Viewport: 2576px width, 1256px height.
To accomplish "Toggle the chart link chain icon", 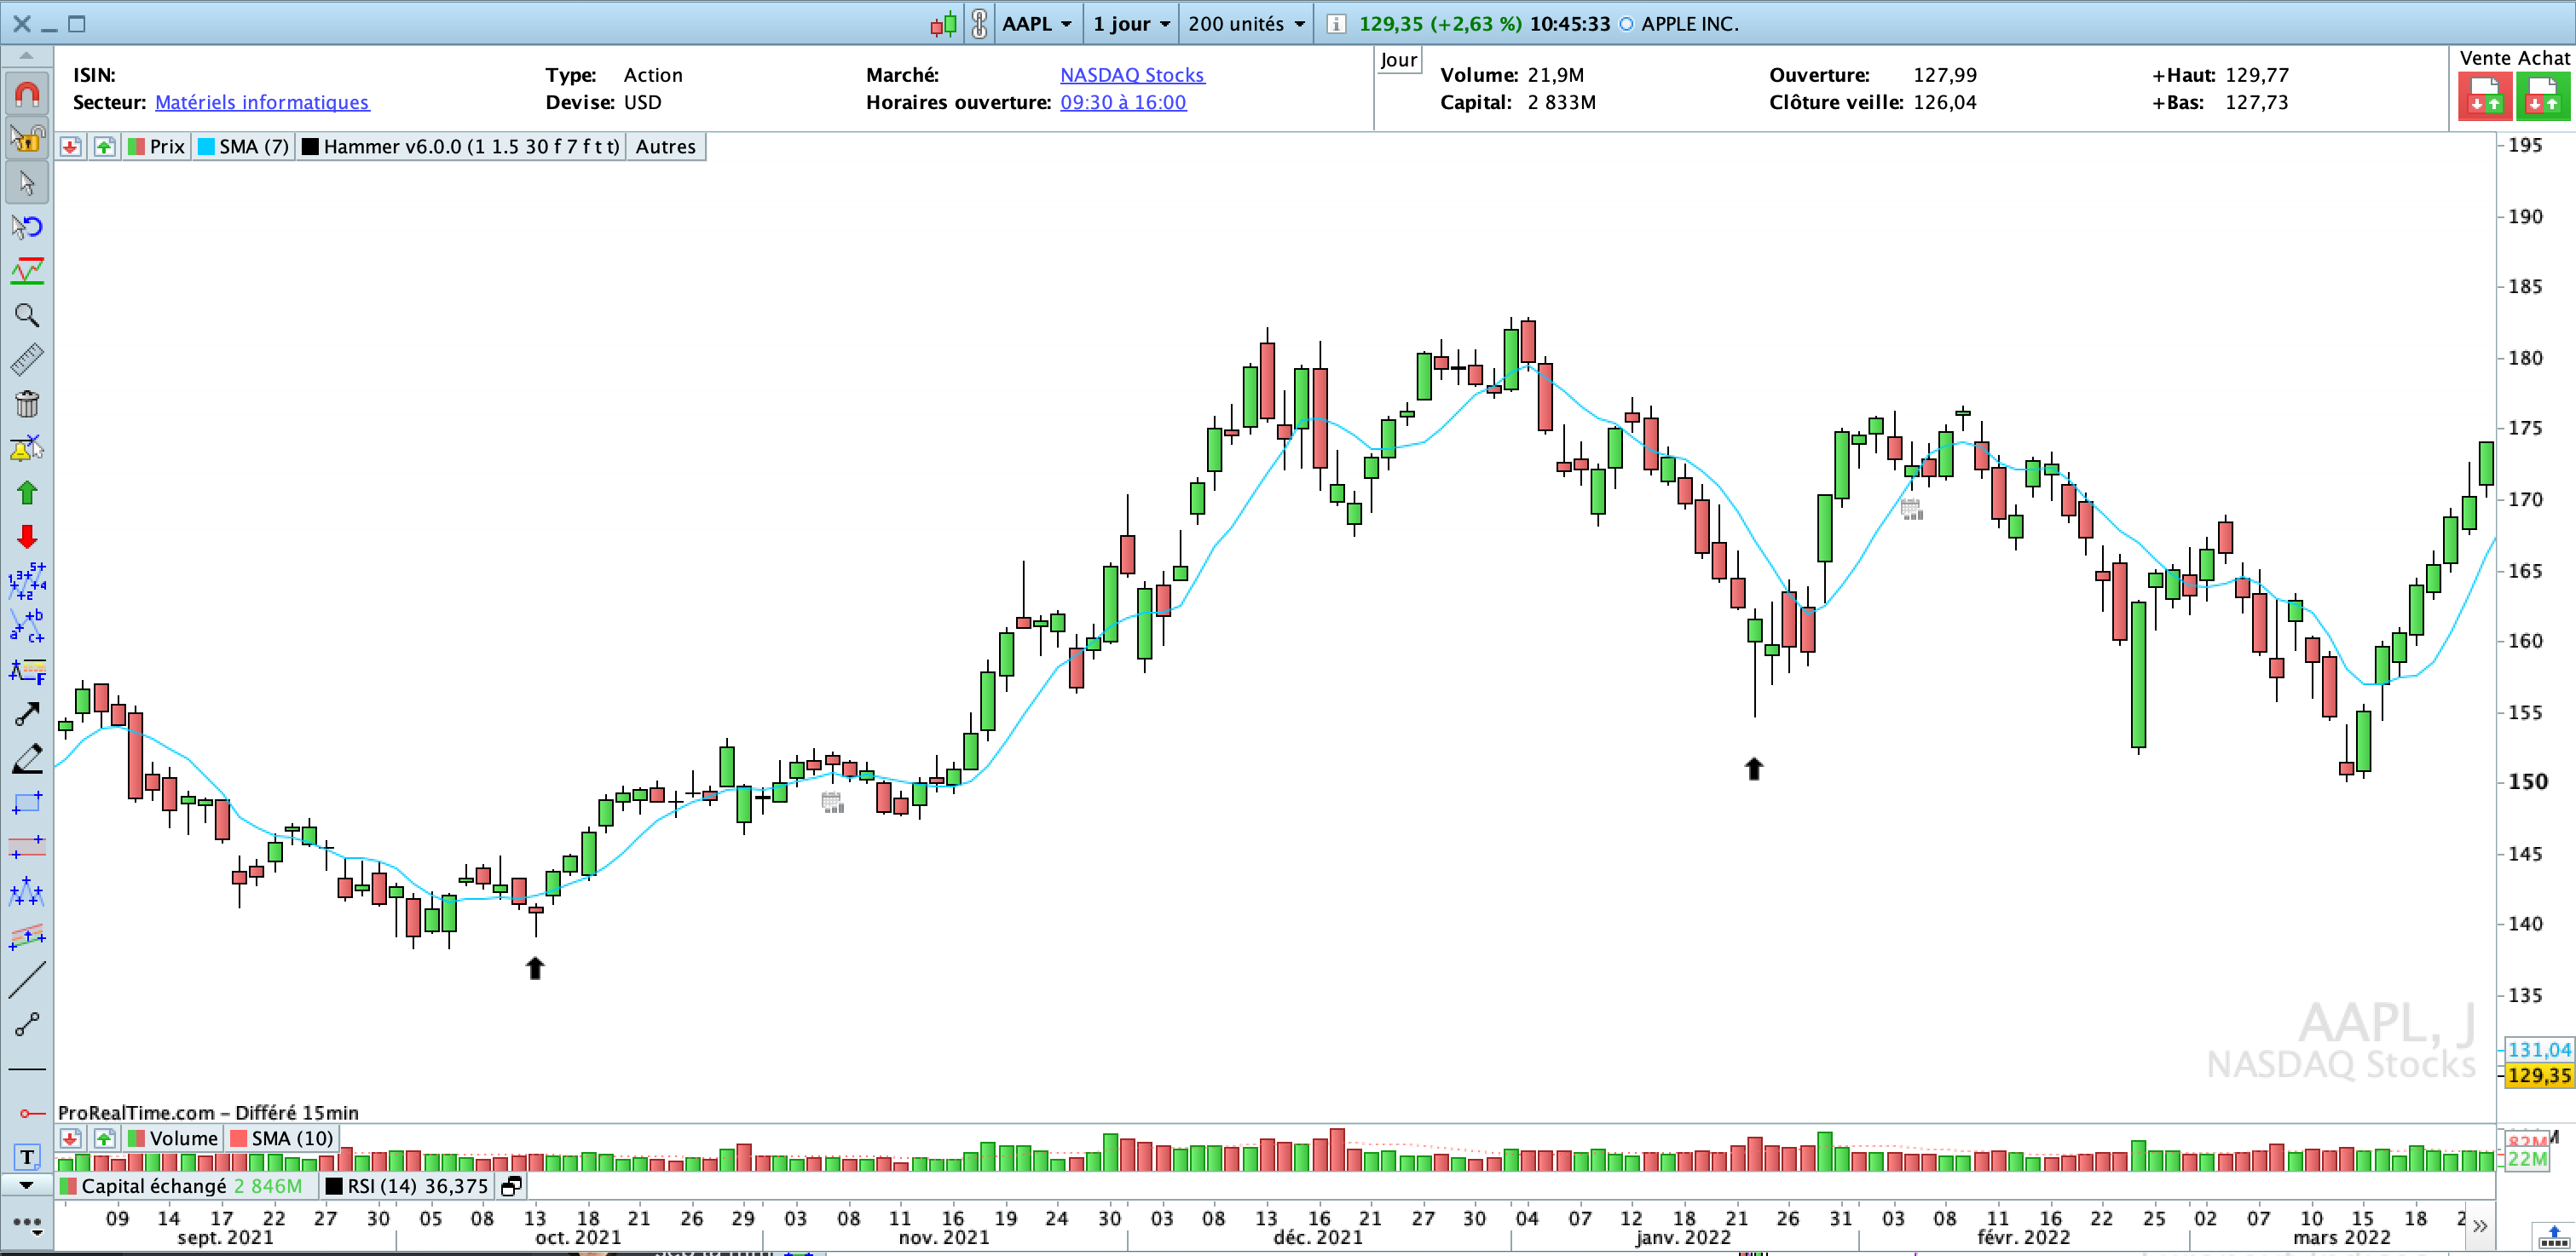I will (979, 24).
